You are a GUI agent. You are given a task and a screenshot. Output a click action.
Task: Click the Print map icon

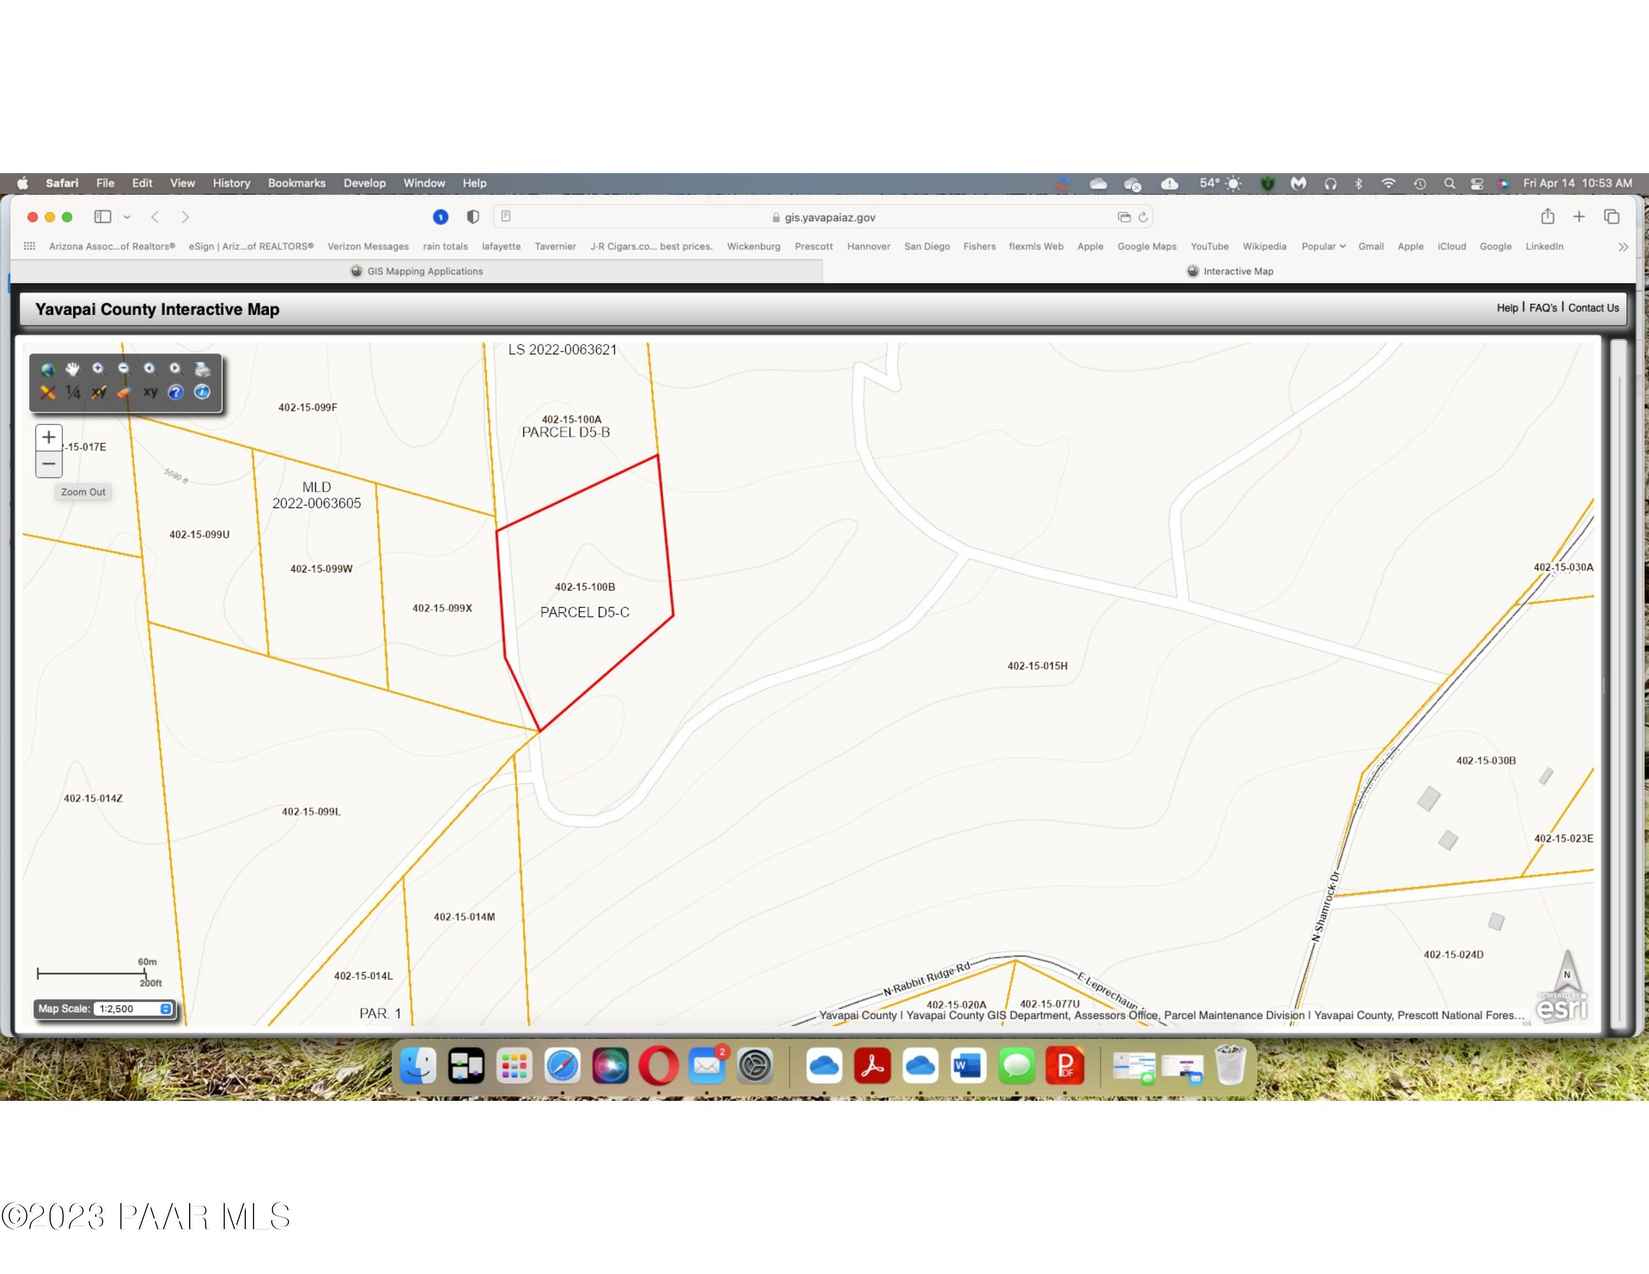click(x=203, y=368)
